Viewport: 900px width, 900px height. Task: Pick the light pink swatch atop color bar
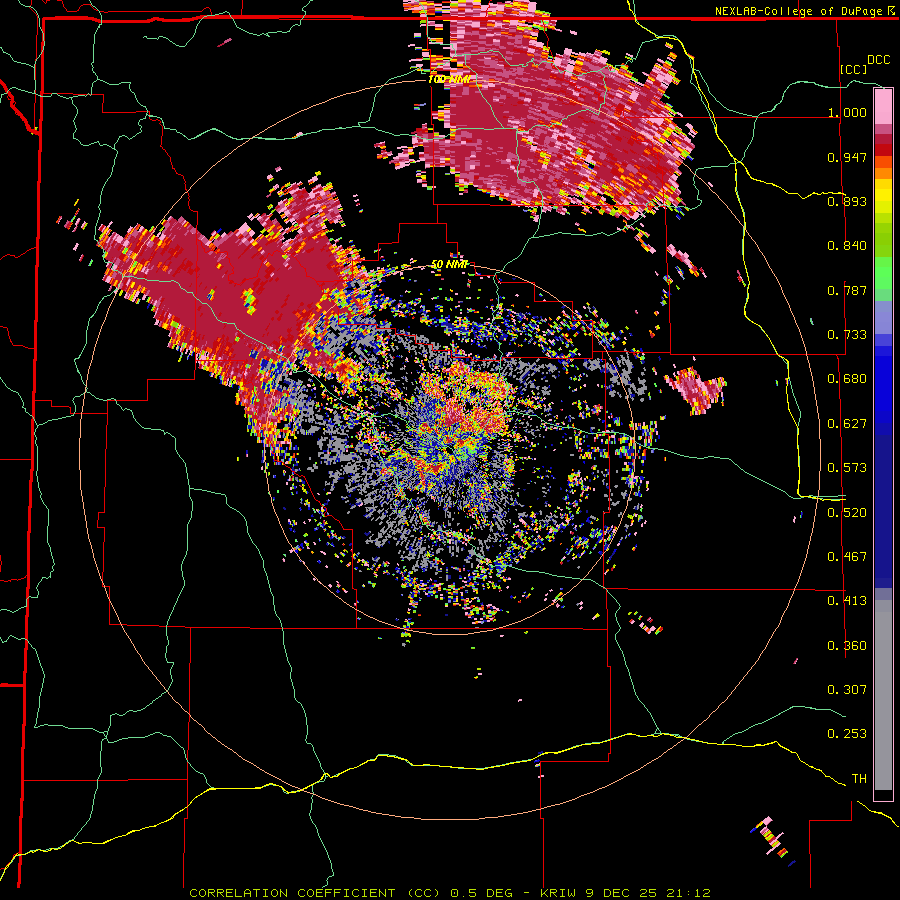point(883,107)
